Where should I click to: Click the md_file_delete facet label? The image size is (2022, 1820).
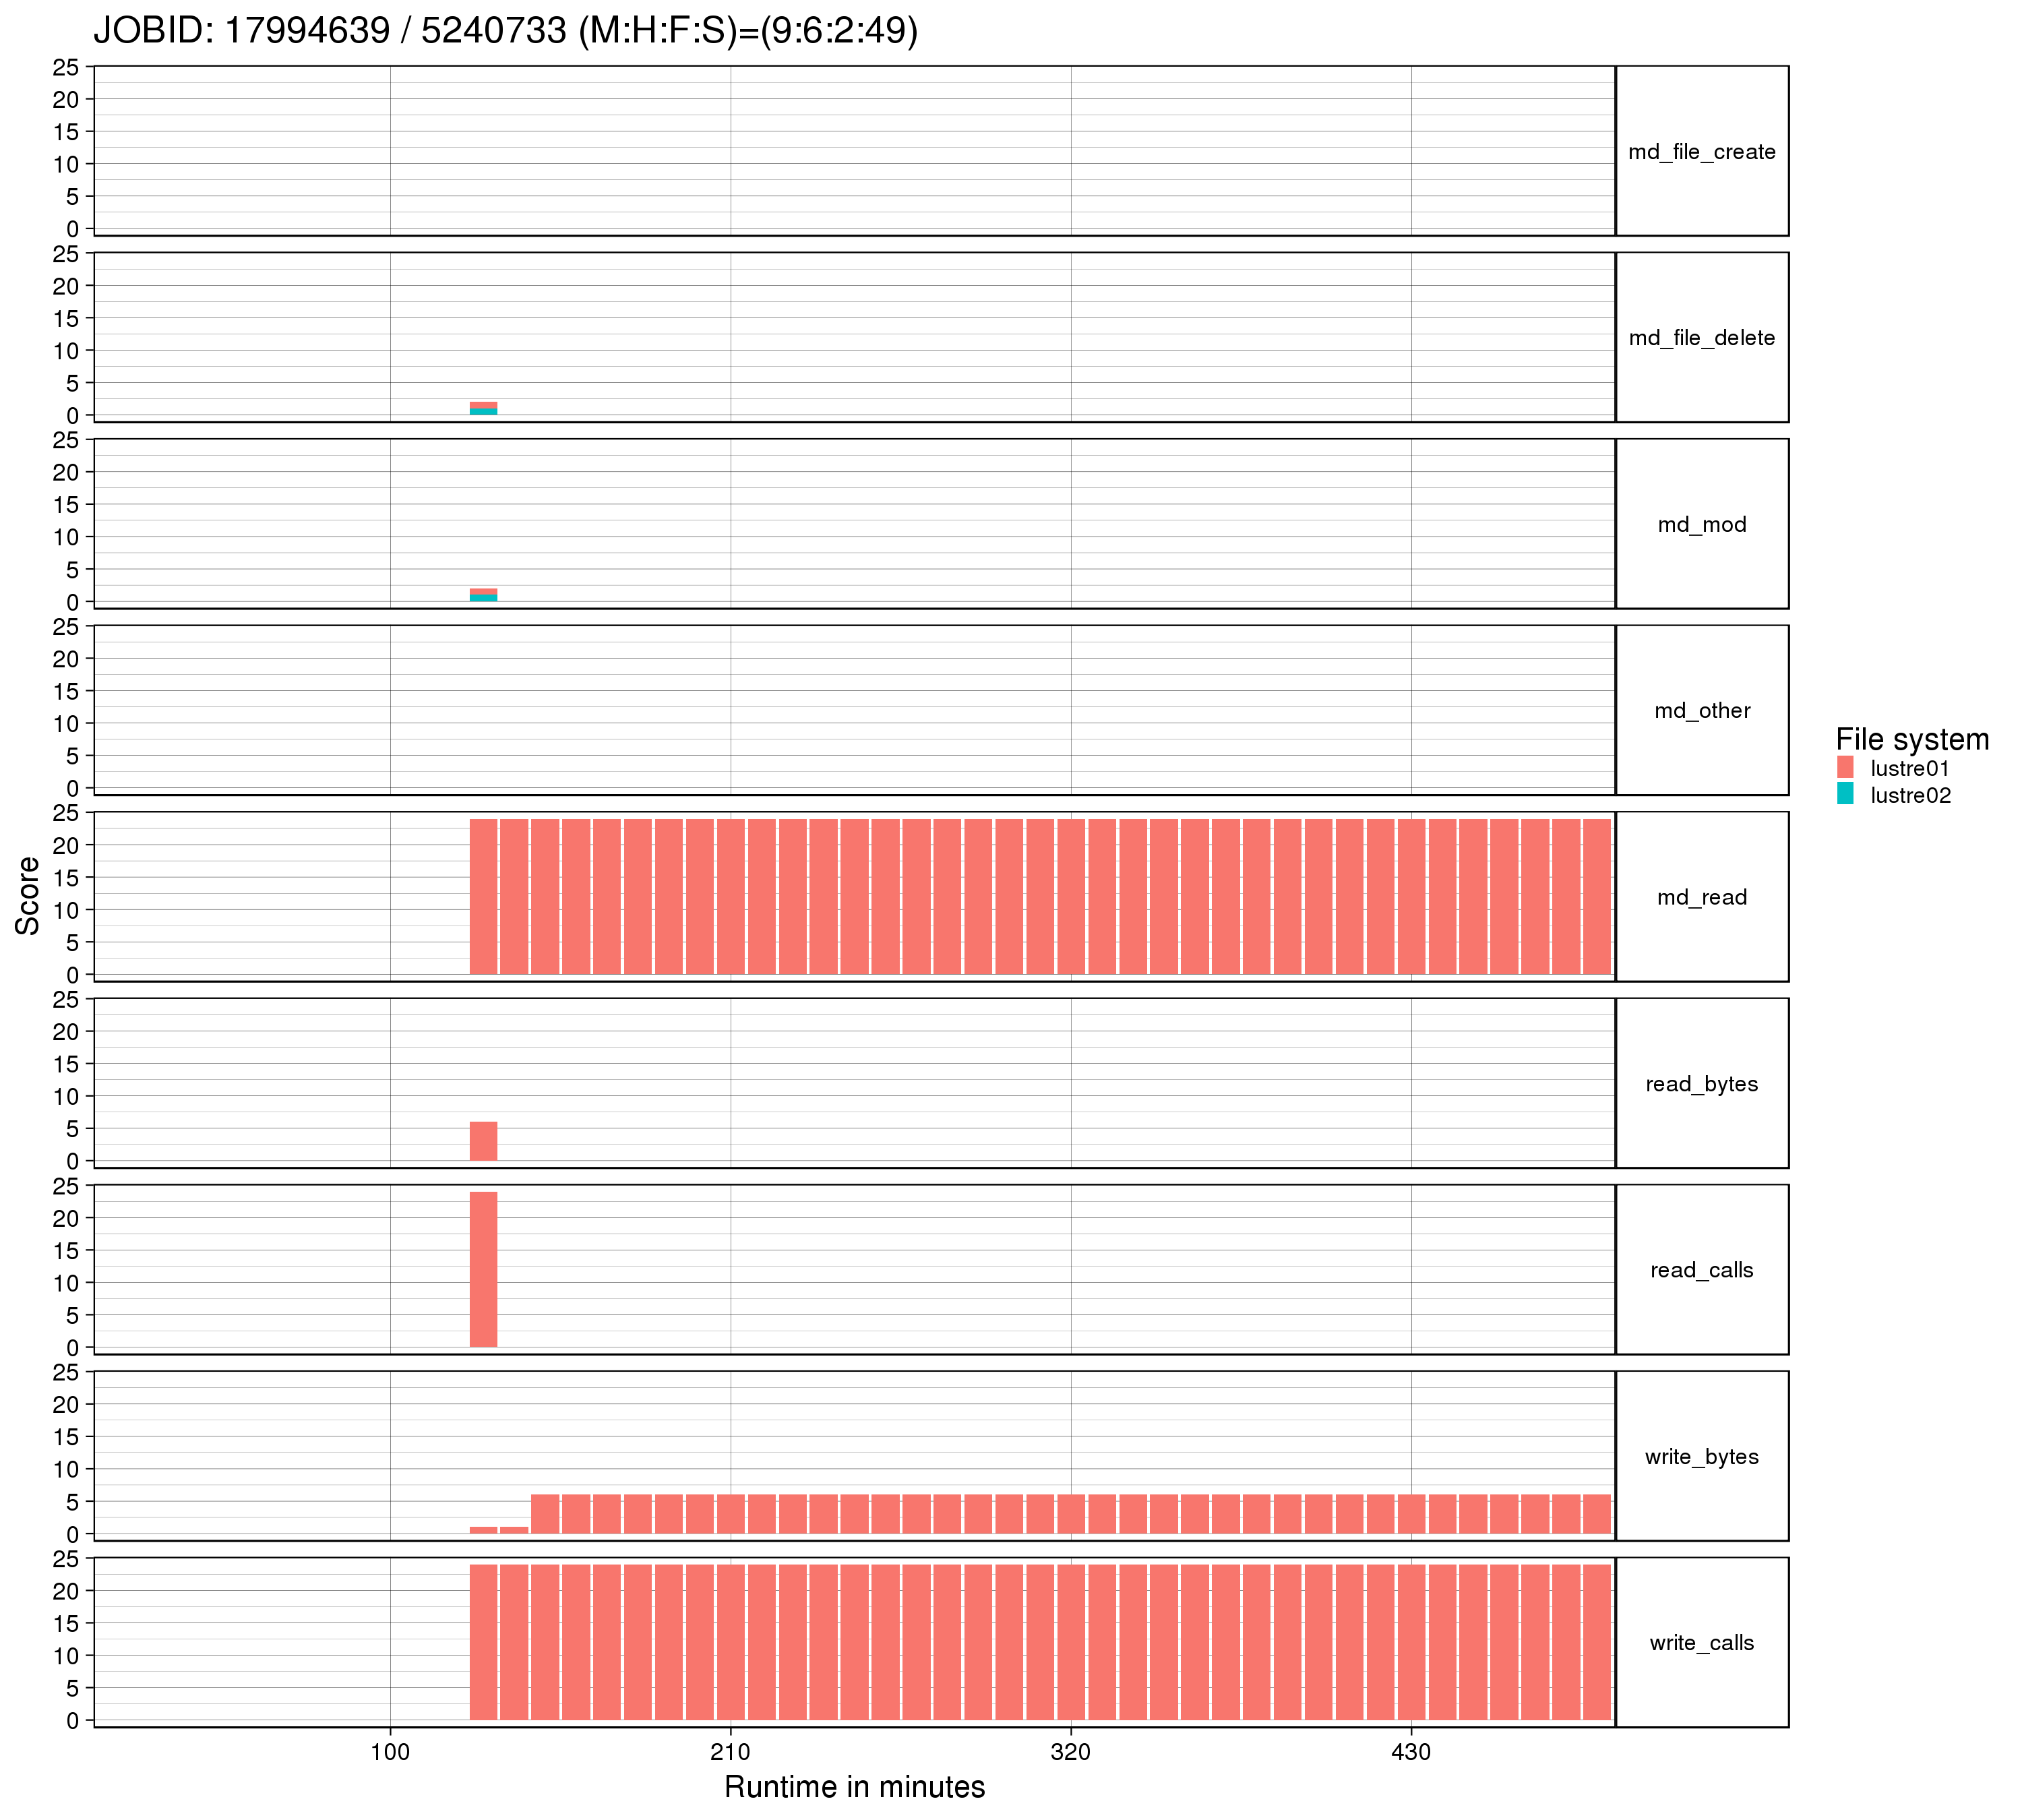(x=1701, y=338)
